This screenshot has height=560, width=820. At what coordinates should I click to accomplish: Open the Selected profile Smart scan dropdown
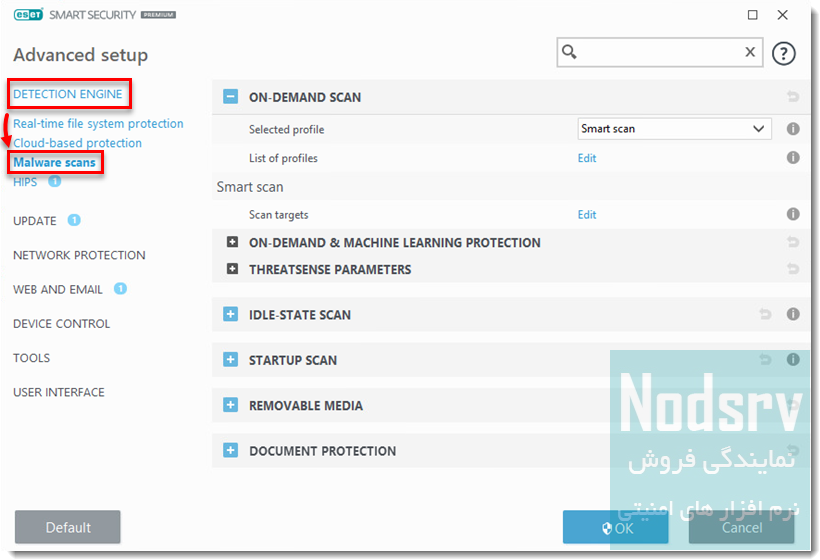(x=674, y=129)
